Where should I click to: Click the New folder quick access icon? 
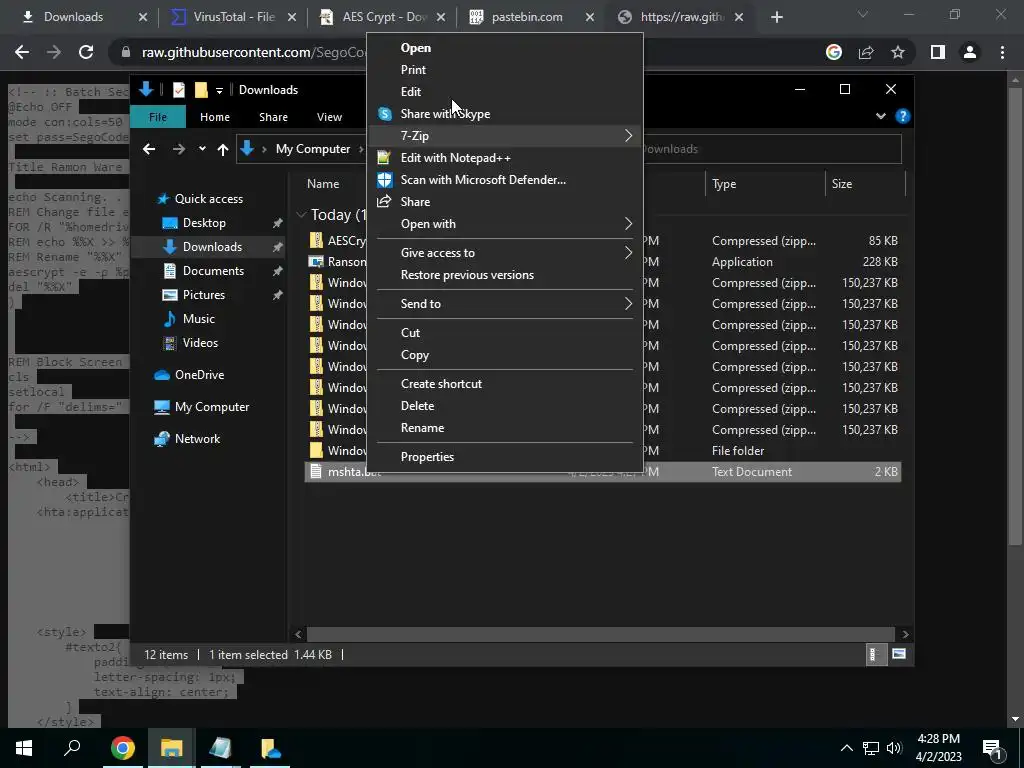coord(201,90)
